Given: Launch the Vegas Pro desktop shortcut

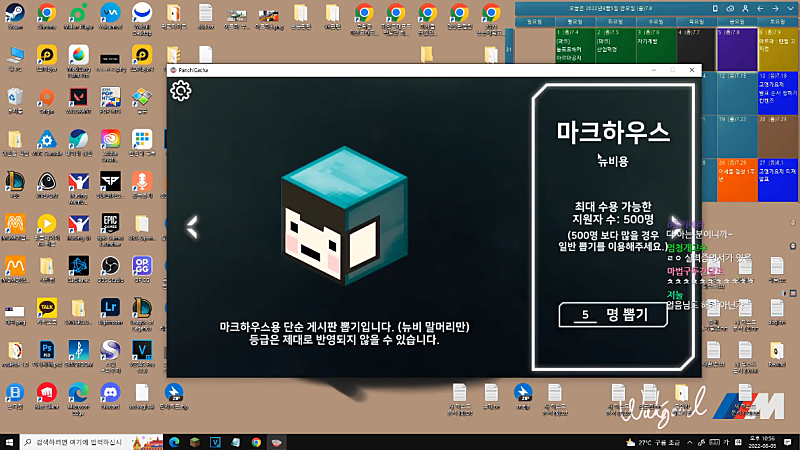Looking at the screenshot, I should click(142, 356).
